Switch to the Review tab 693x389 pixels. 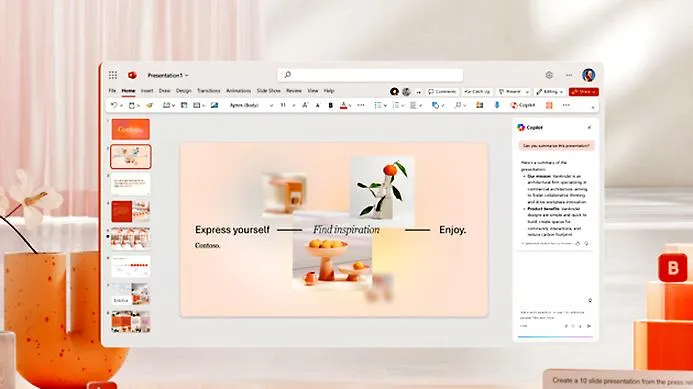coord(293,91)
